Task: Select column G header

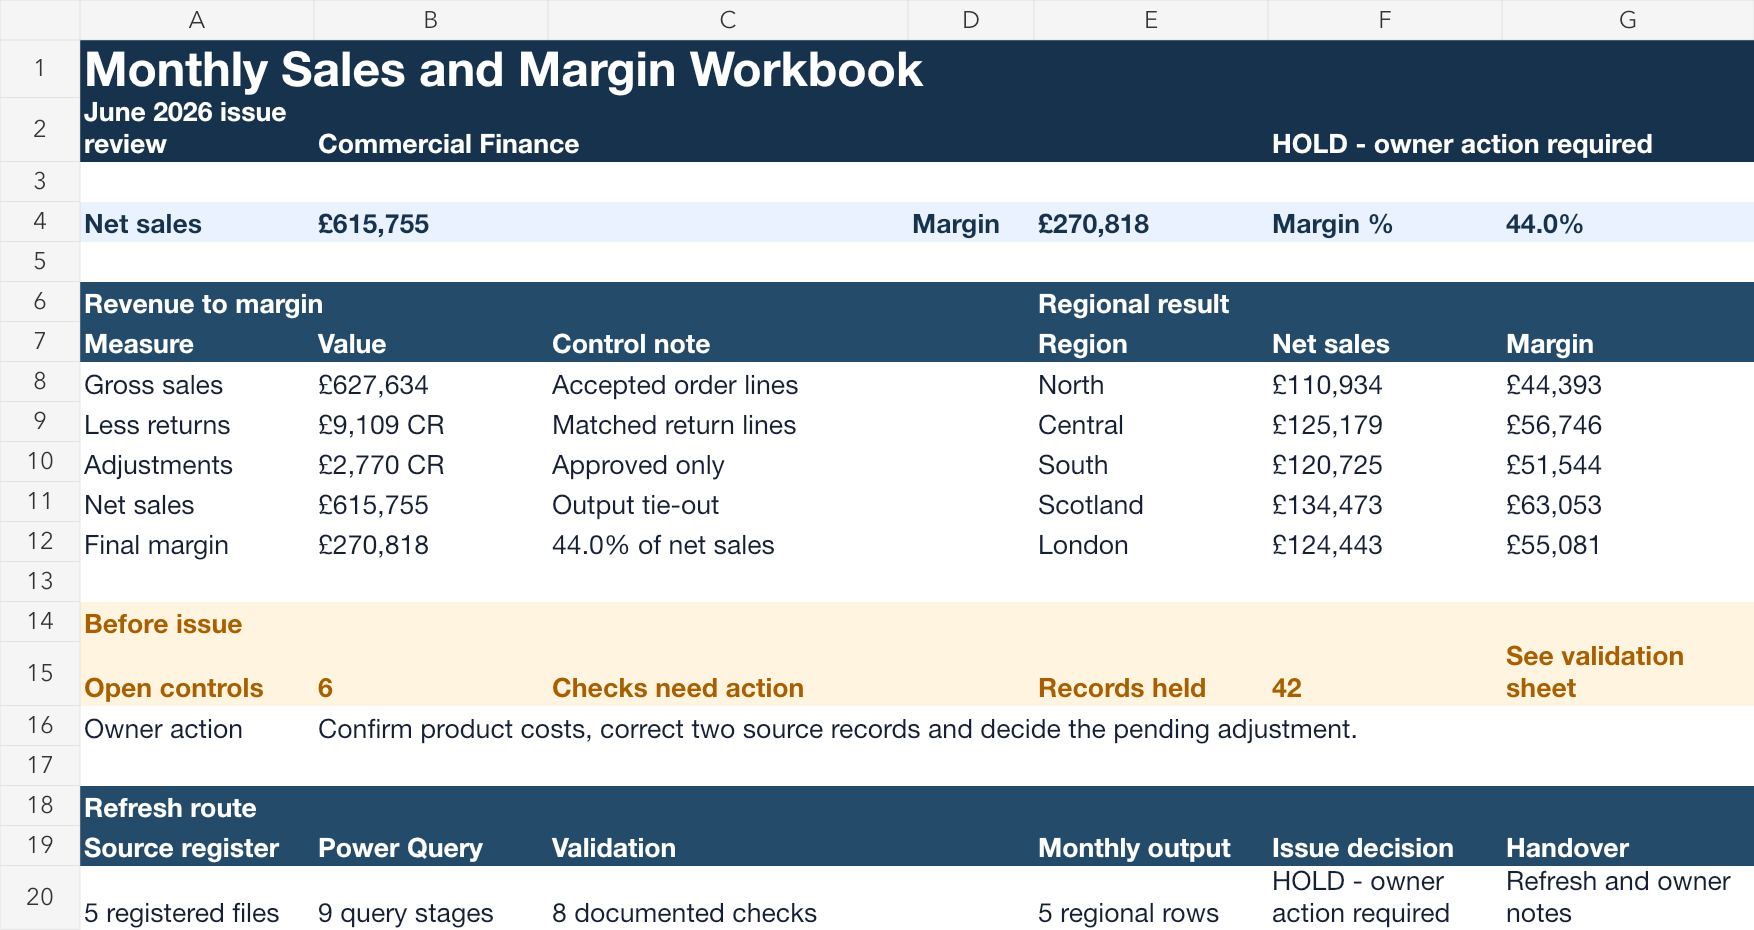Action: click(1628, 20)
